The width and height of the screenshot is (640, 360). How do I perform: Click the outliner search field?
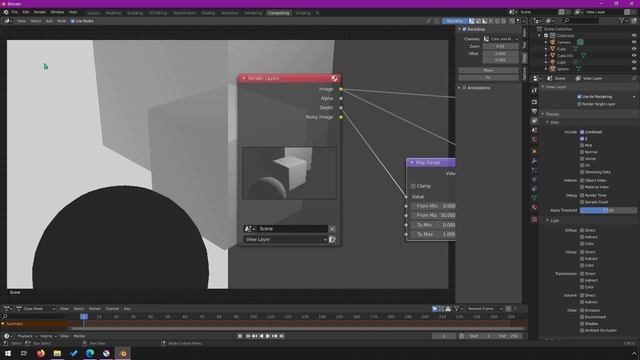[x=582, y=20]
